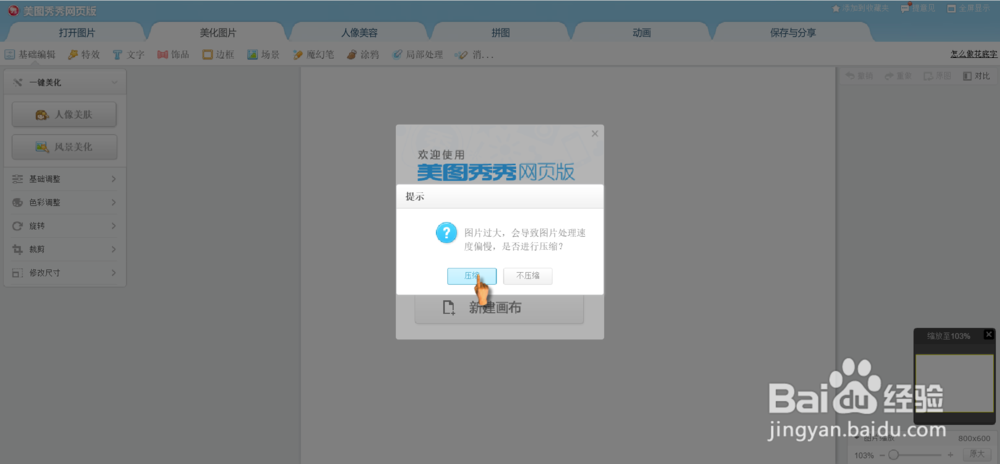Expand the 旋转 section
The width and height of the screenshot is (1000, 464).
point(64,226)
